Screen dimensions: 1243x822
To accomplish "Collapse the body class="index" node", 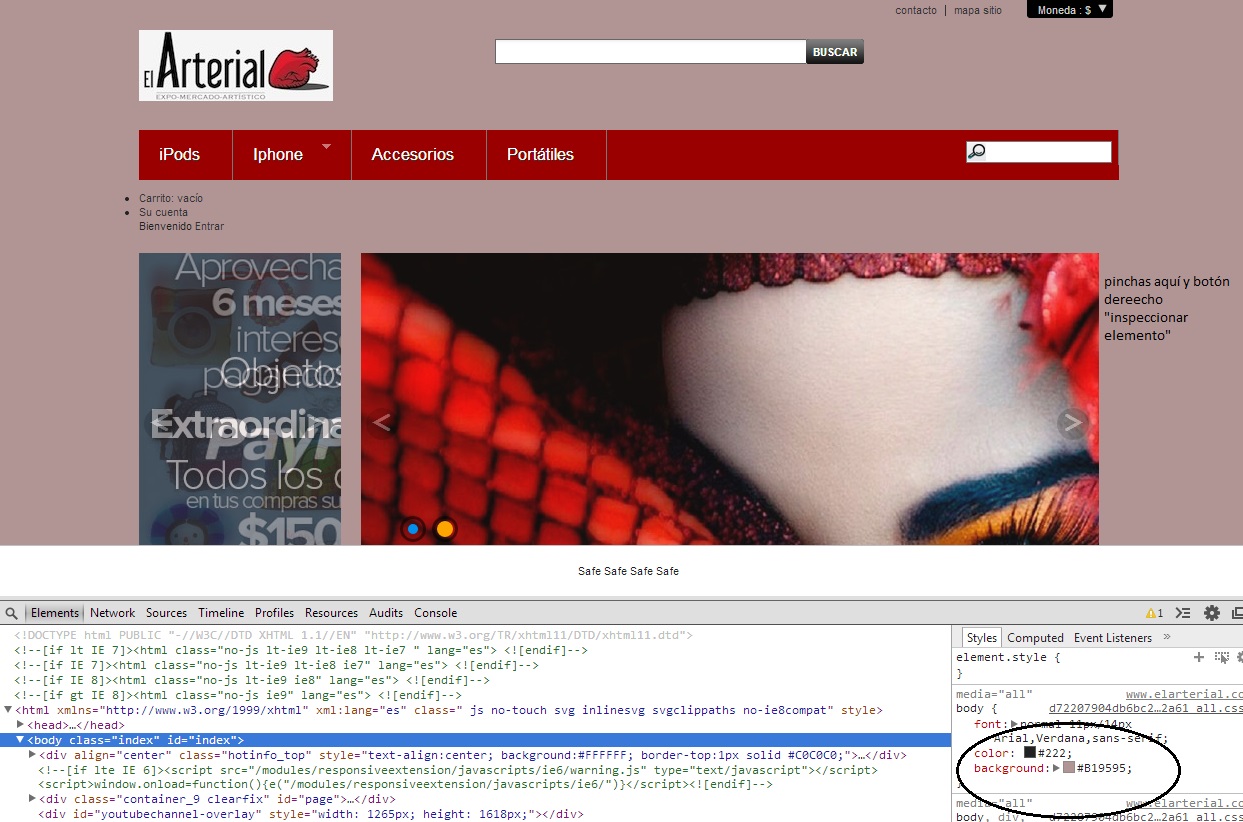I will pos(20,740).
